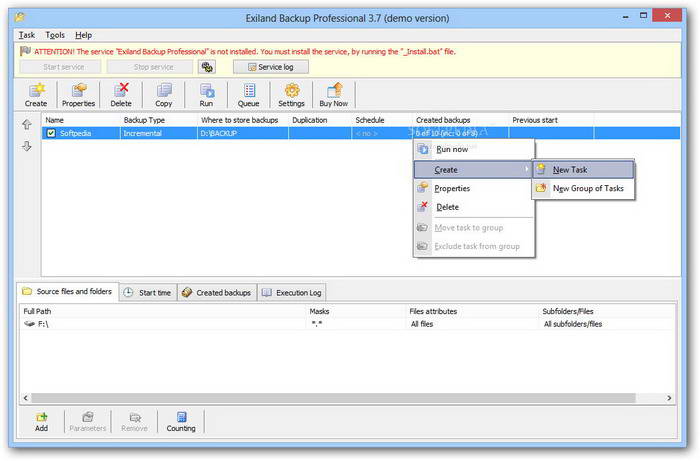The image size is (700, 461).
Task: Click the Schedule column header
Action: point(382,120)
